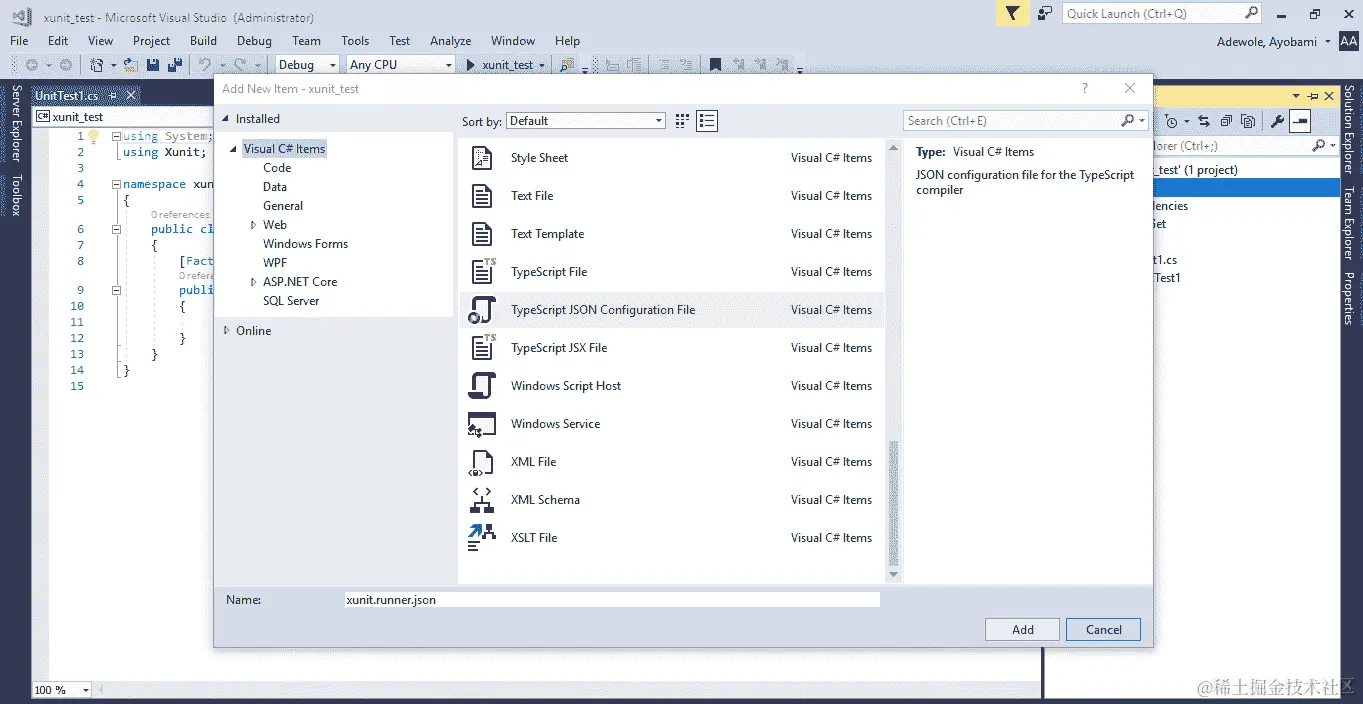Open the xunit_test start target dropdown arrow
1363x704 pixels.
(x=542, y=65)
